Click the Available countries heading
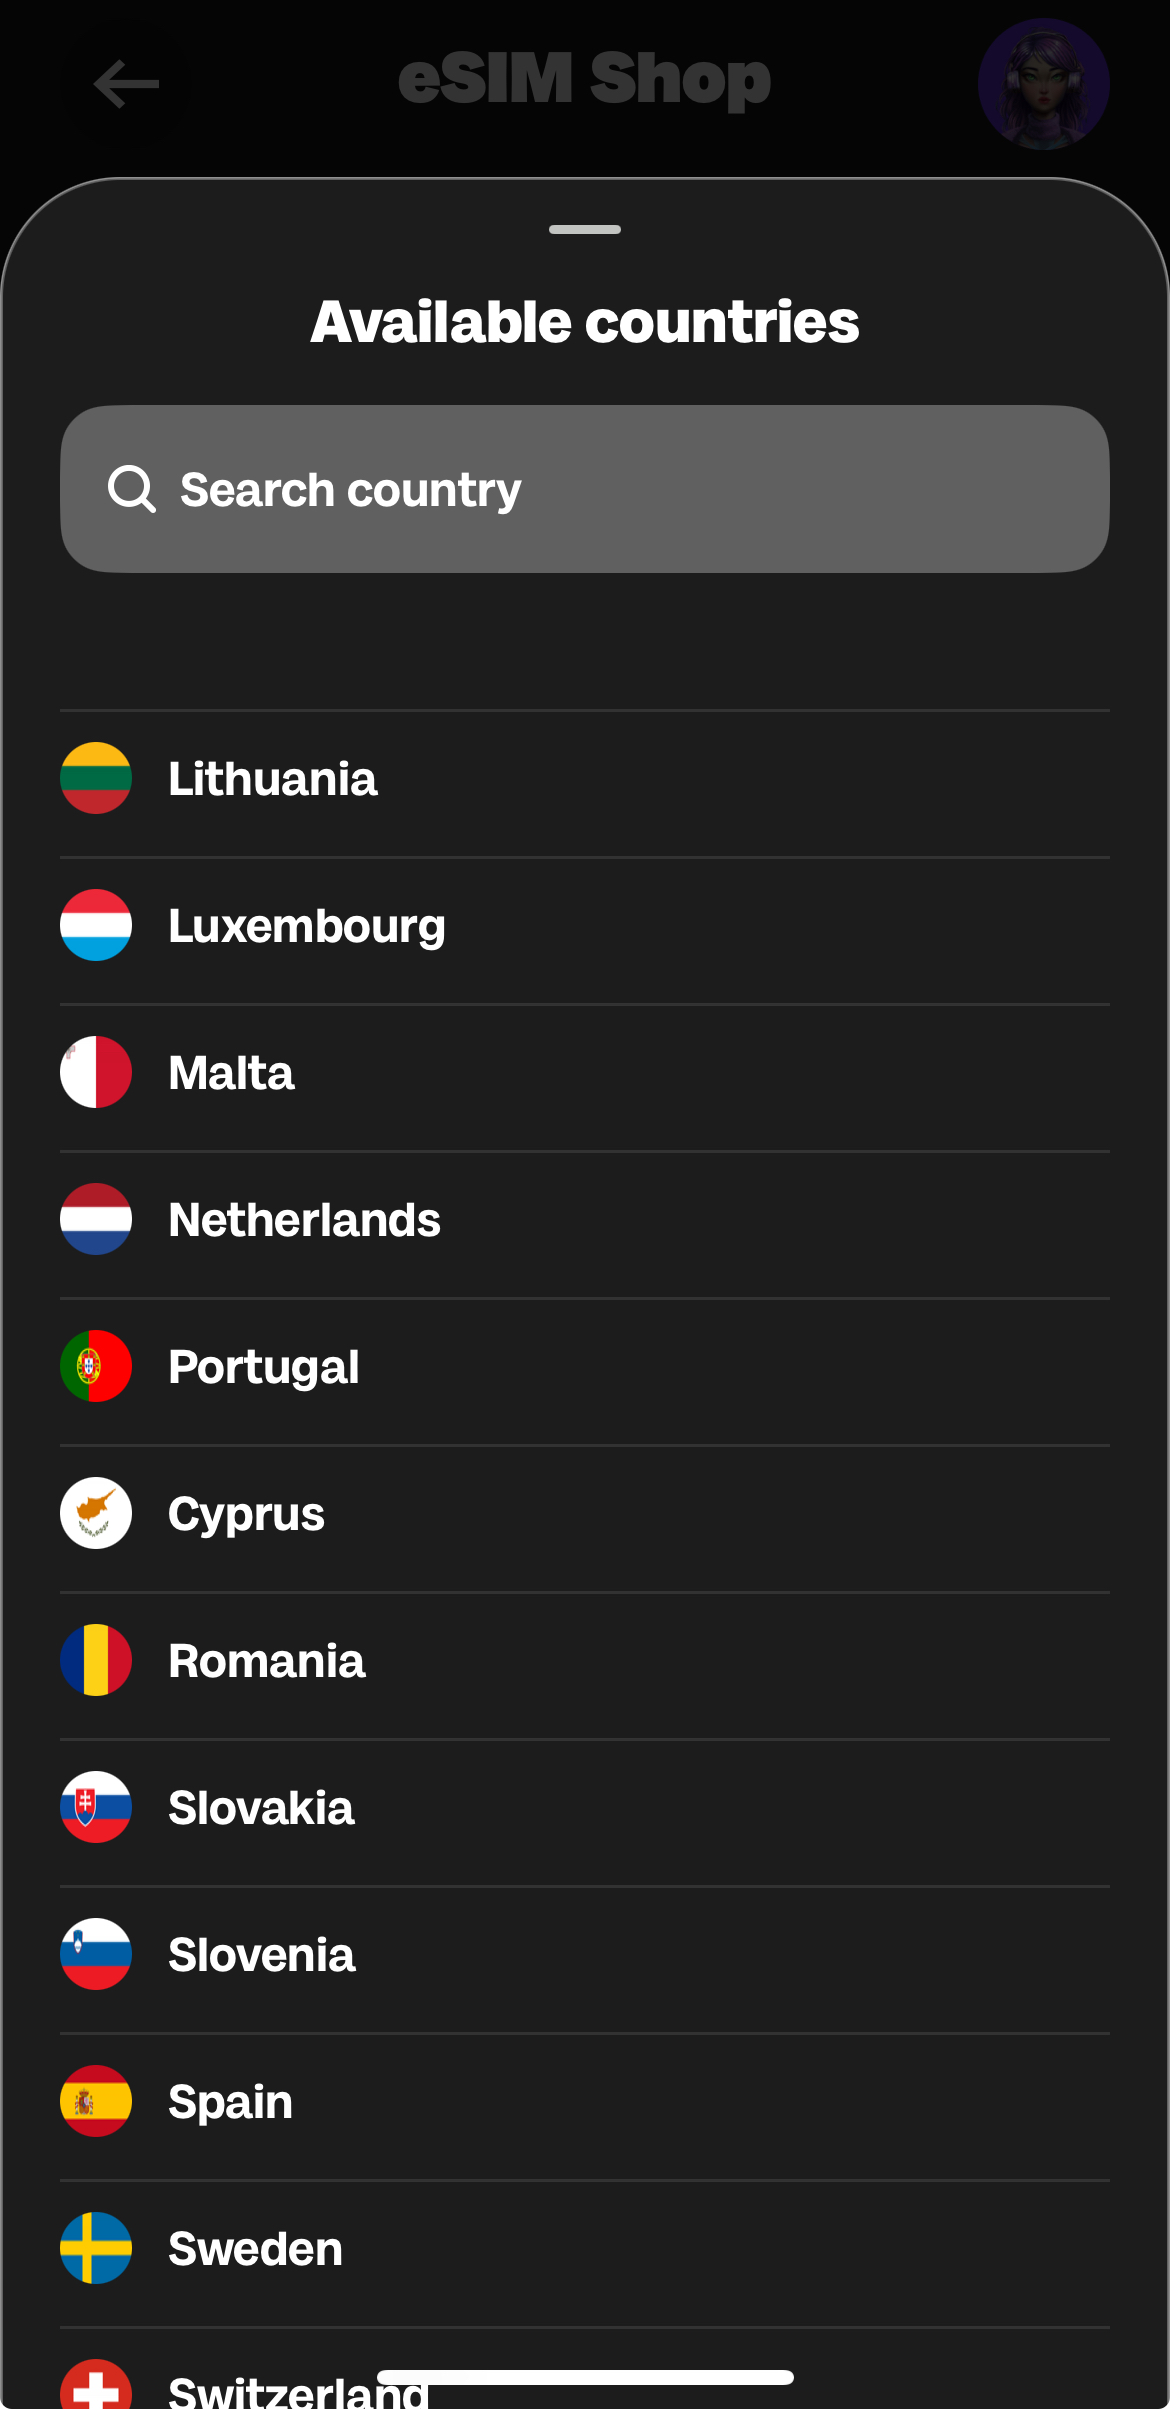1170x2409 pixels. tap(585, 322)
